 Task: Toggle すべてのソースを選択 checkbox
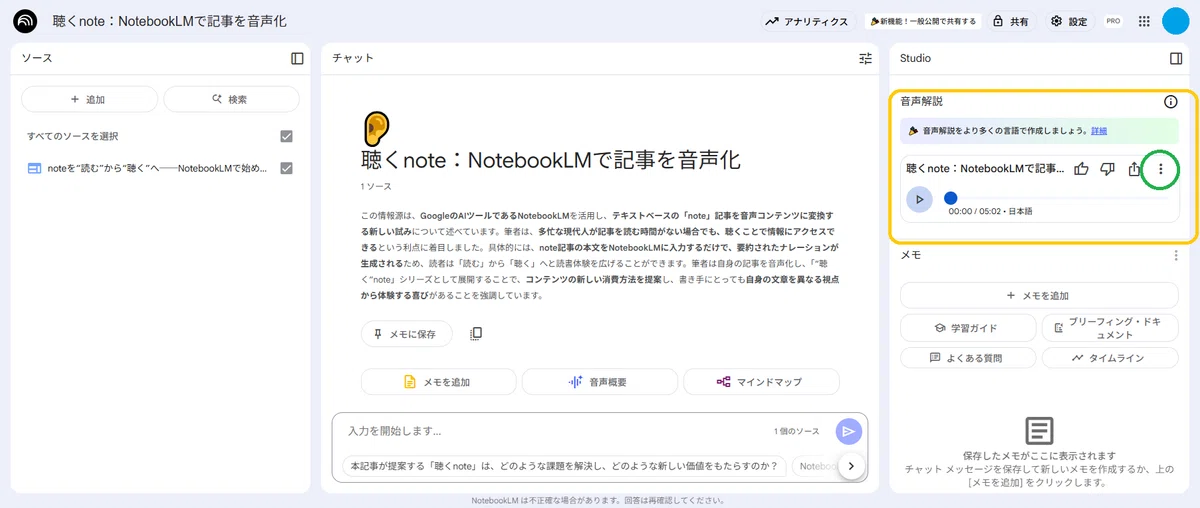(286, 136)
